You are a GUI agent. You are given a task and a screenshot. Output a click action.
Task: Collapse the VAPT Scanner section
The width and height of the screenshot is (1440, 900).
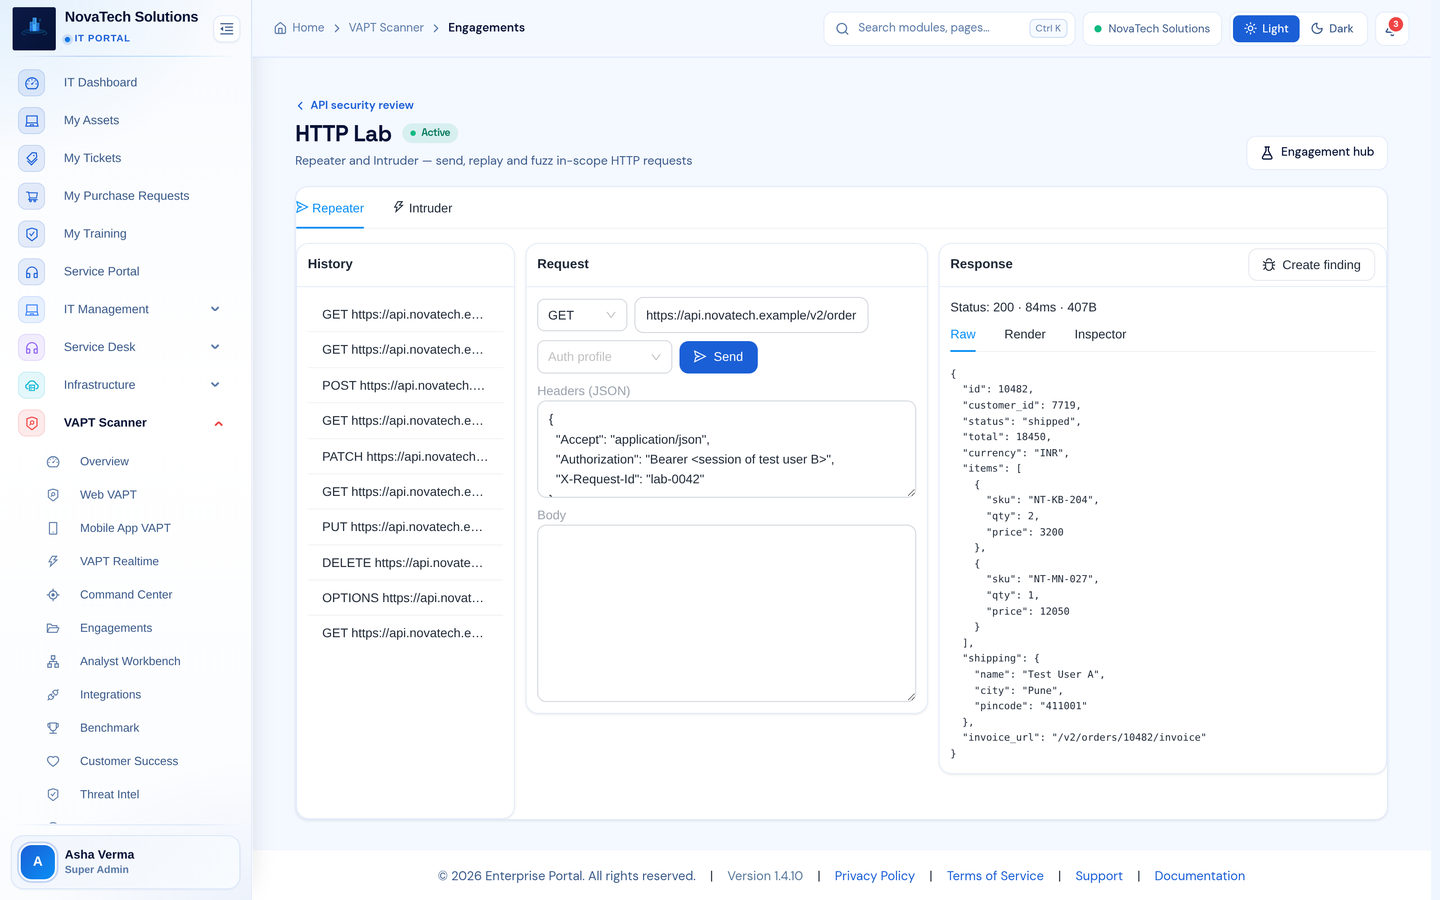click(x=218, y=423)
